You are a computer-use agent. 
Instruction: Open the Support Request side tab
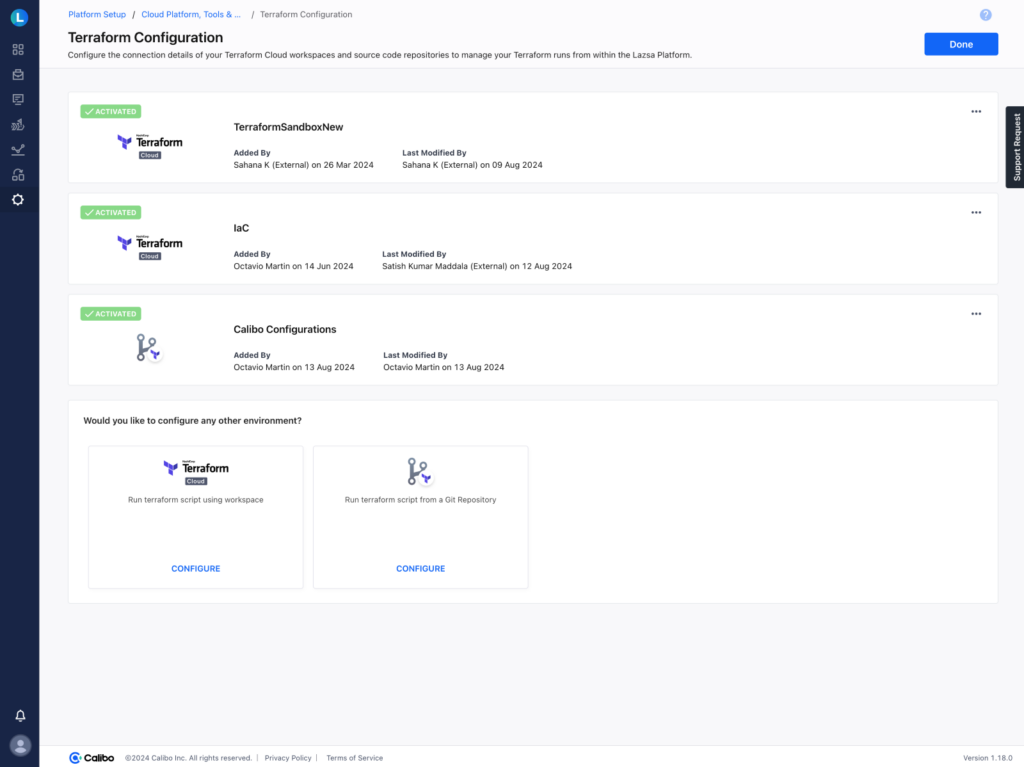pyautogui.click(x=1015, y=147)
